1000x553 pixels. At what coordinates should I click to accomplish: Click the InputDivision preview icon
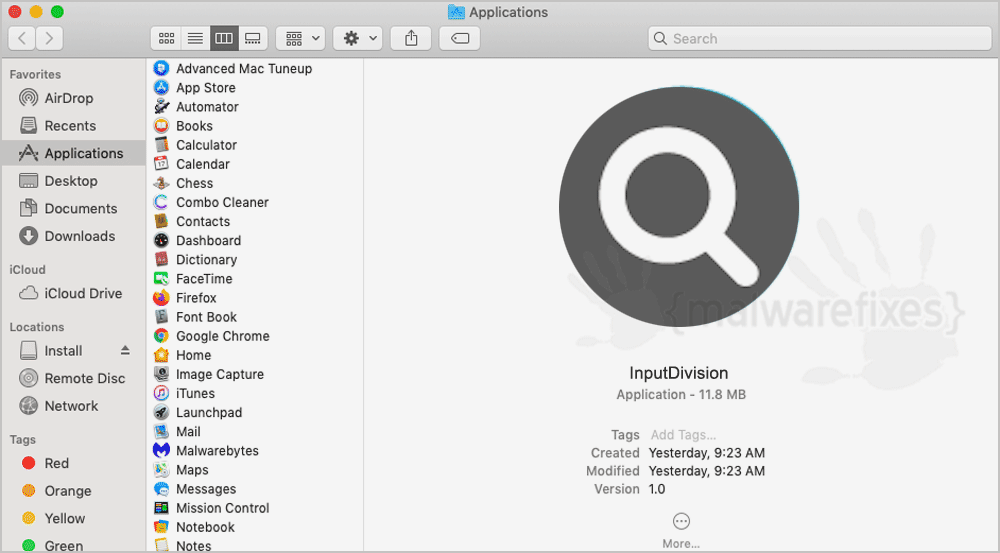679,207
